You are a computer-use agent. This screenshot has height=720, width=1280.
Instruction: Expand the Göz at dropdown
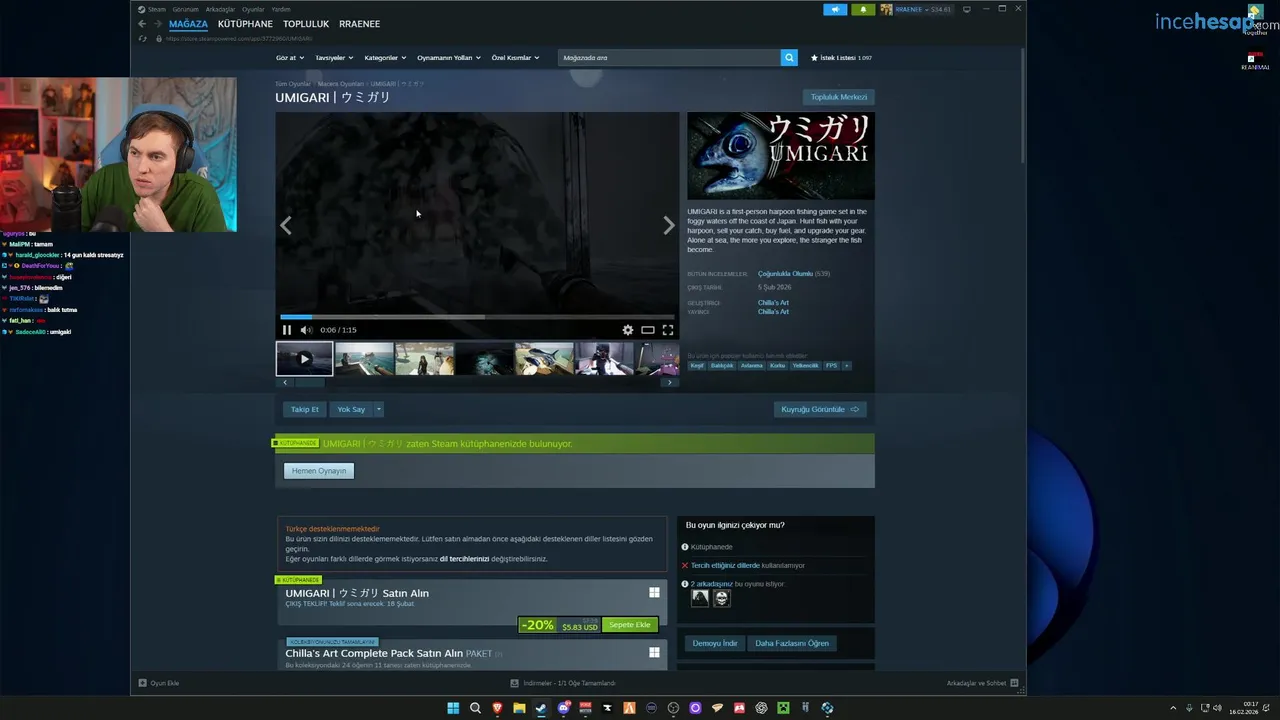click(289, 58)
